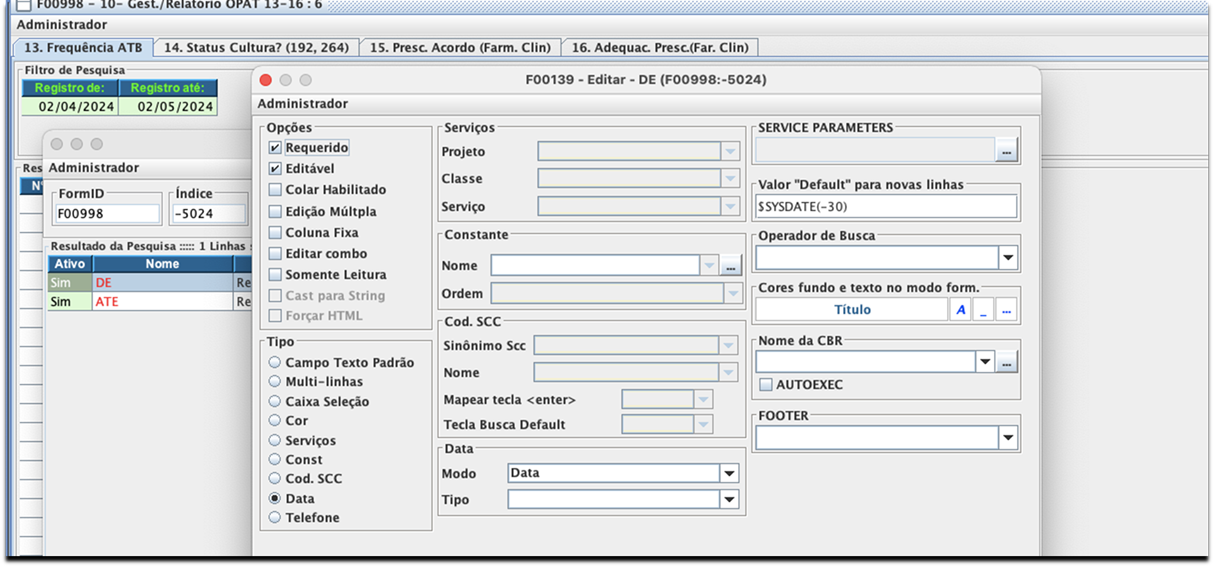Viewport: 1214px width, 567px height.
Task: Select the Serviços type radio button
Action: (275, 441)
